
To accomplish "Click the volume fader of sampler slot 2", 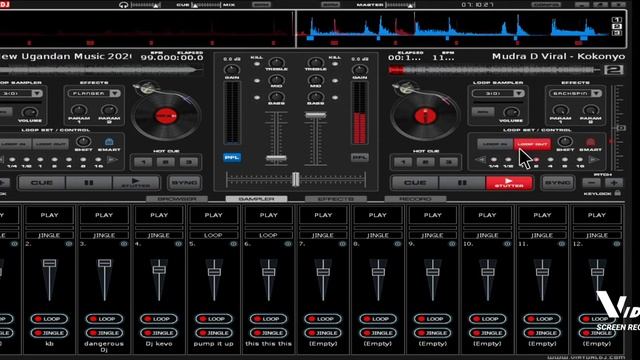I will click(49, 263).
